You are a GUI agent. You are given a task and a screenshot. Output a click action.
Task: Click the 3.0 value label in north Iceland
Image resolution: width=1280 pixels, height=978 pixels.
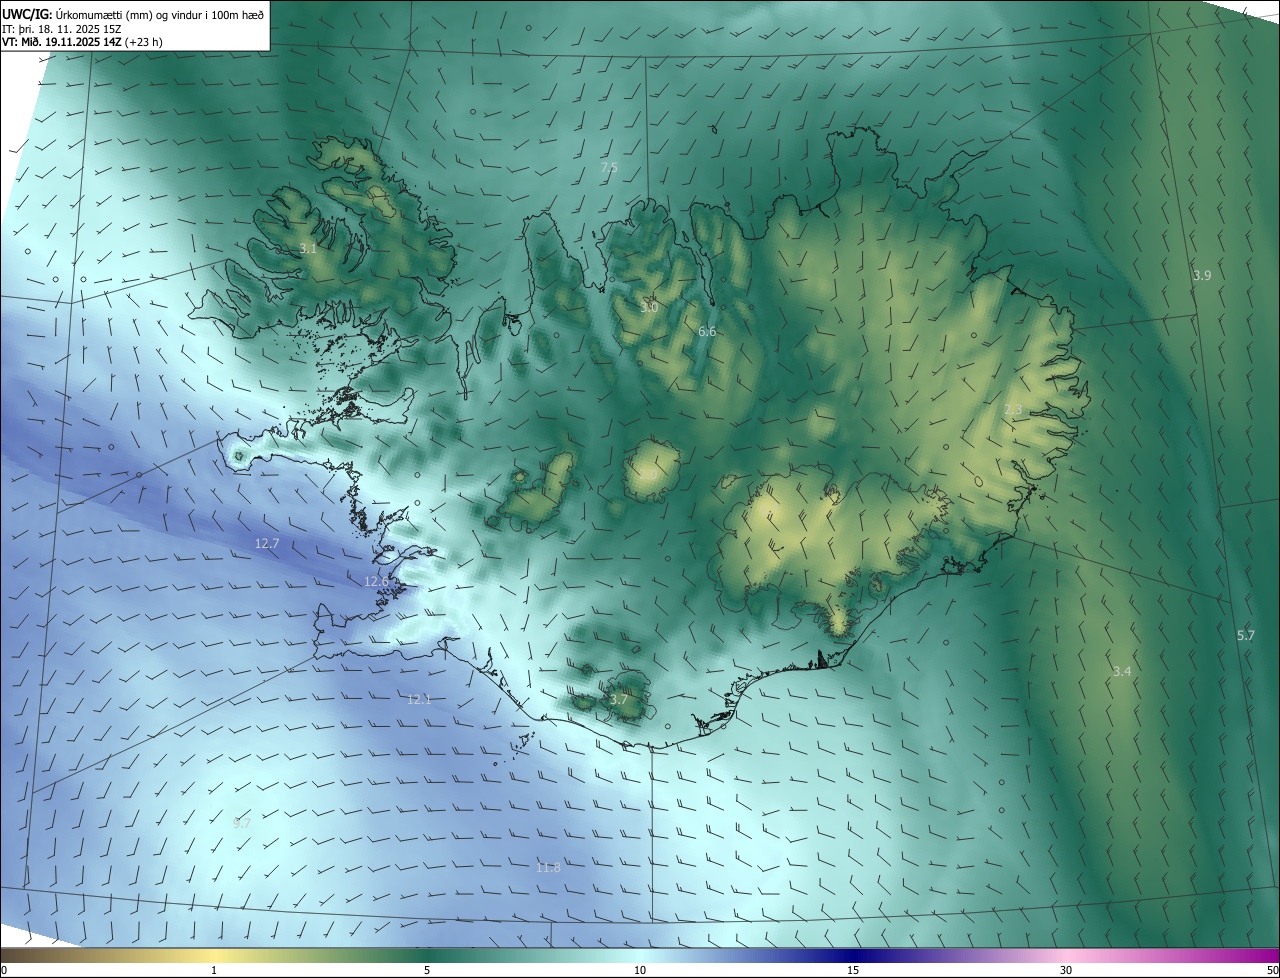click(x=649, y=307)
